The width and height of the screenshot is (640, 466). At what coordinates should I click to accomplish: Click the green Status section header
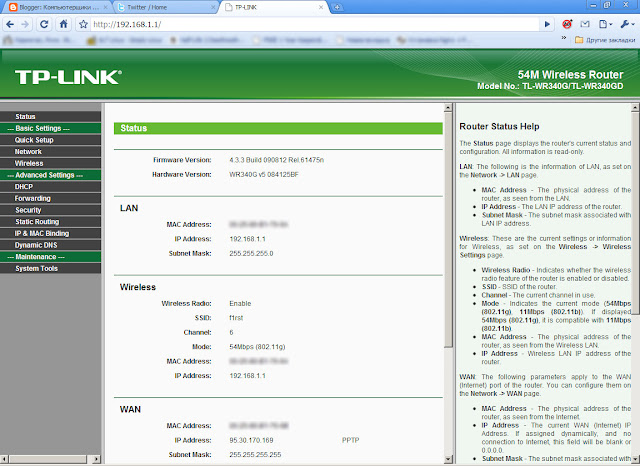tap(278, 128)
